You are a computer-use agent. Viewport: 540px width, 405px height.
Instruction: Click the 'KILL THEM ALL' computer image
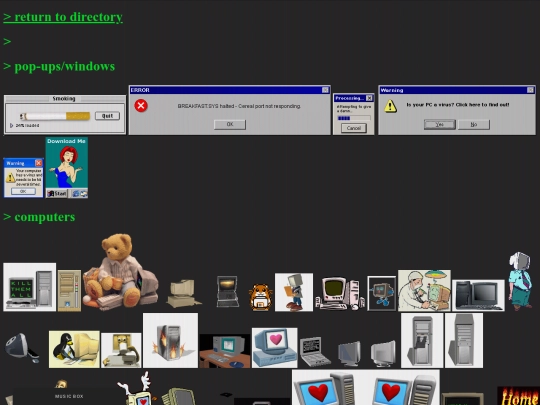pyautogui.click(x=30, y=287)
